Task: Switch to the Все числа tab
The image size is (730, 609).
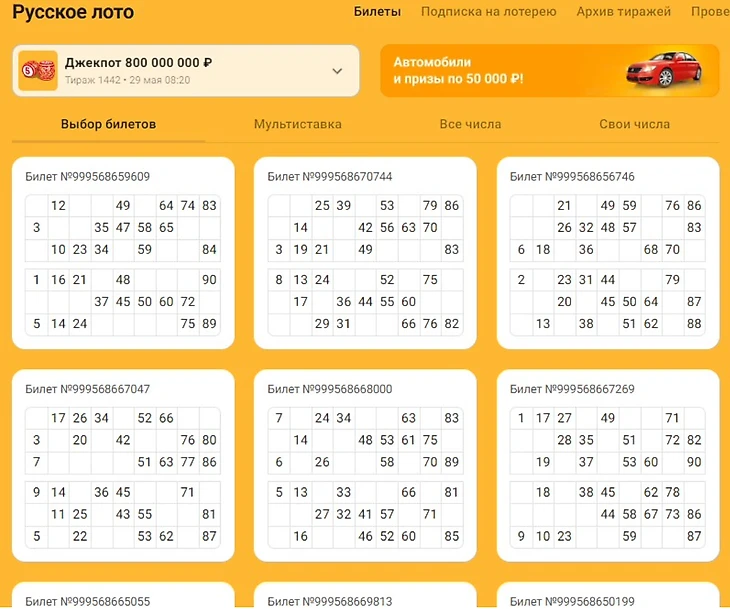Action: tap(470, 124)
